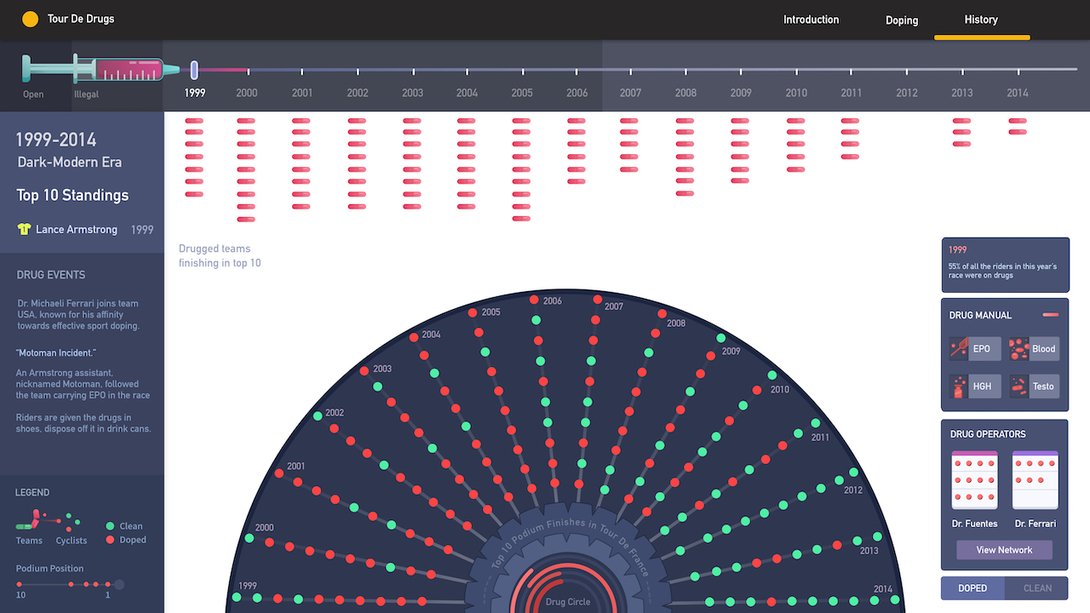Jump to year 2007 on the timeline
1090x613 pixels.
pyautogui.click(x=631, y=92)
